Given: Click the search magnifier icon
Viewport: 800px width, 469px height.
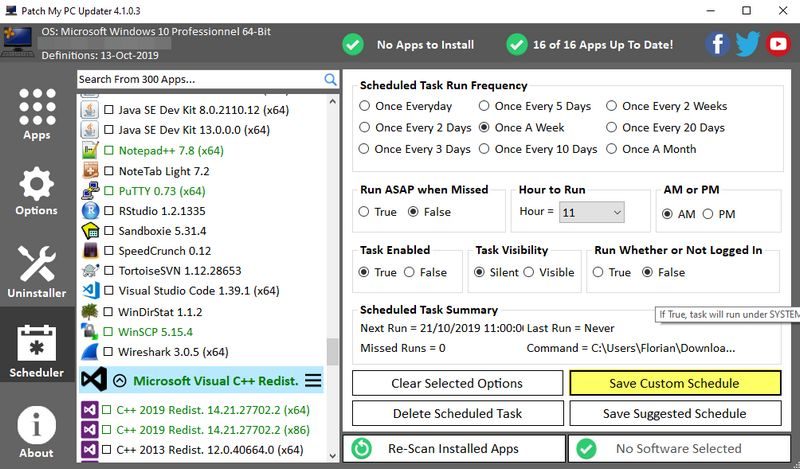Looking at the screenshot, I should tap(331, 79).
